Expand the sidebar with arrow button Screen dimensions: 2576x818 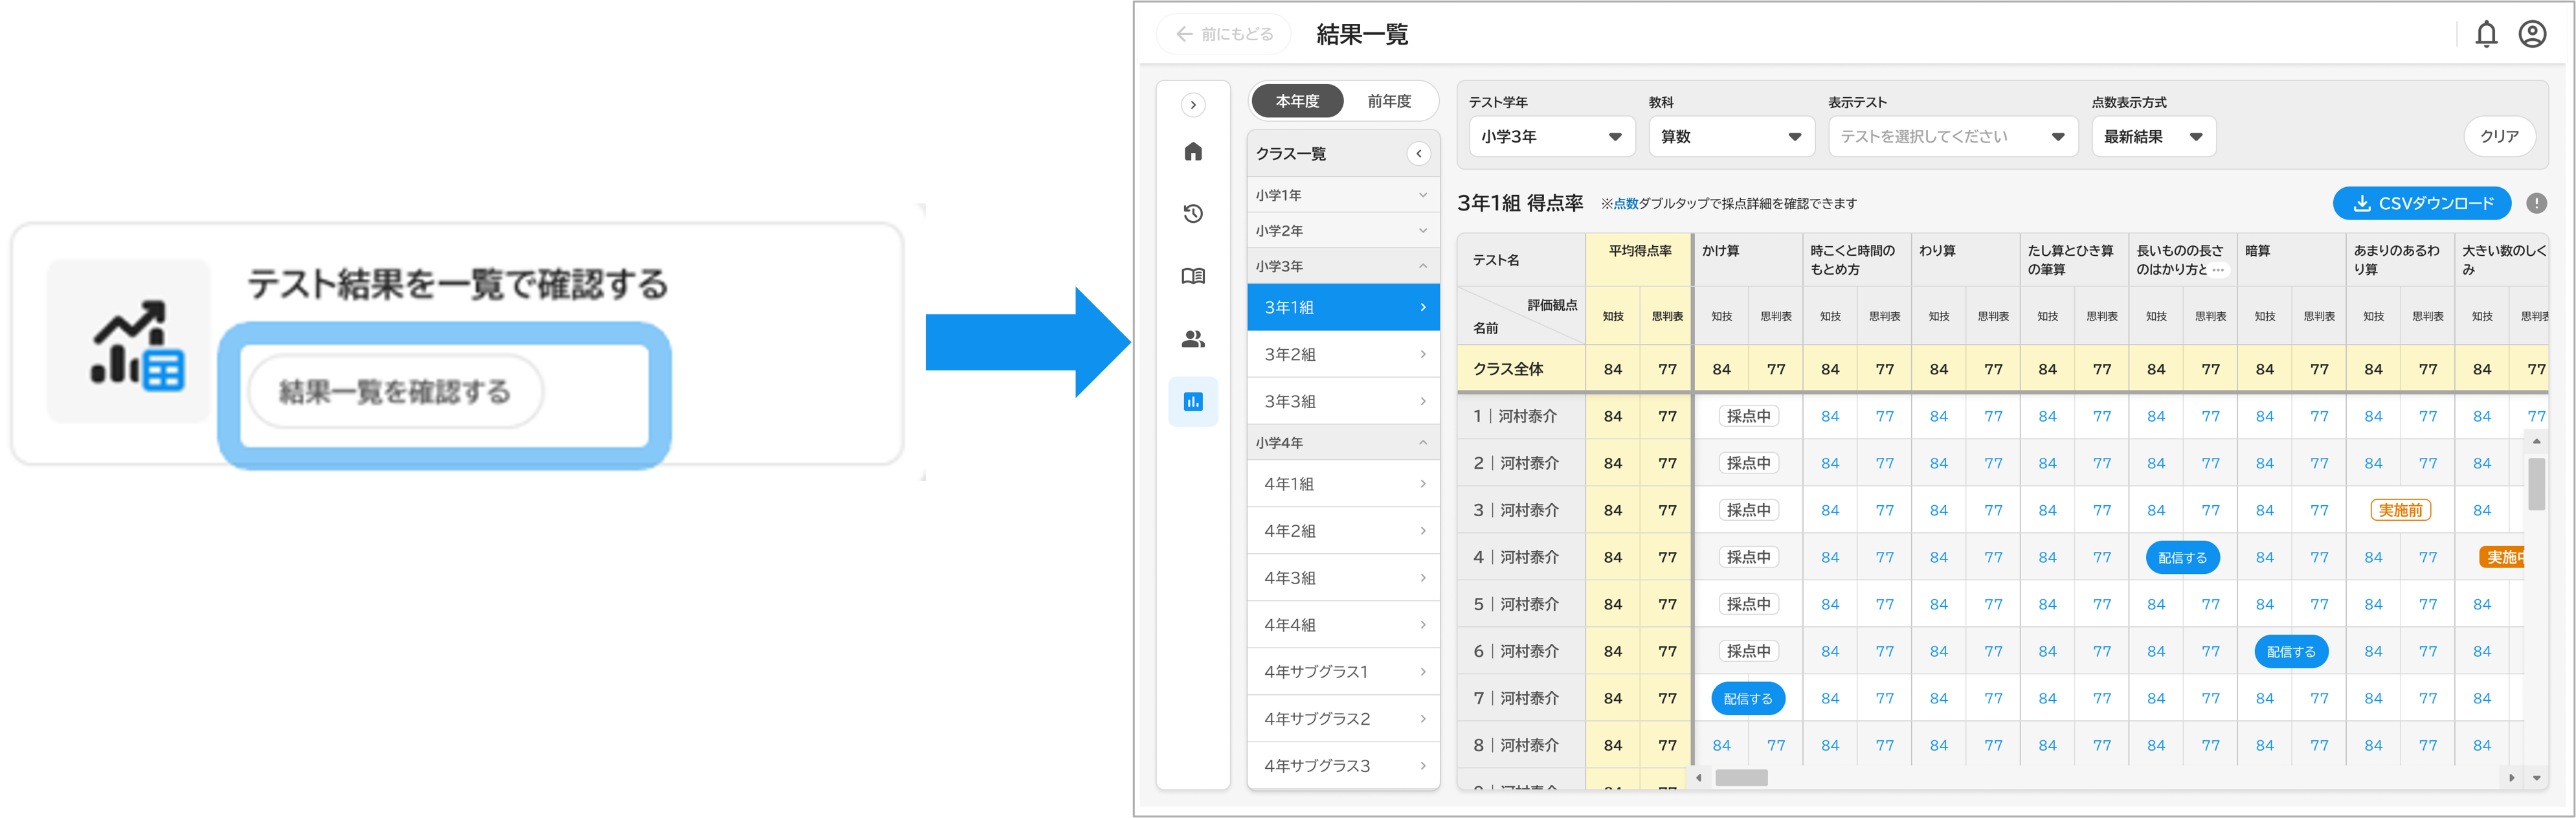(x=1193, y=105)
